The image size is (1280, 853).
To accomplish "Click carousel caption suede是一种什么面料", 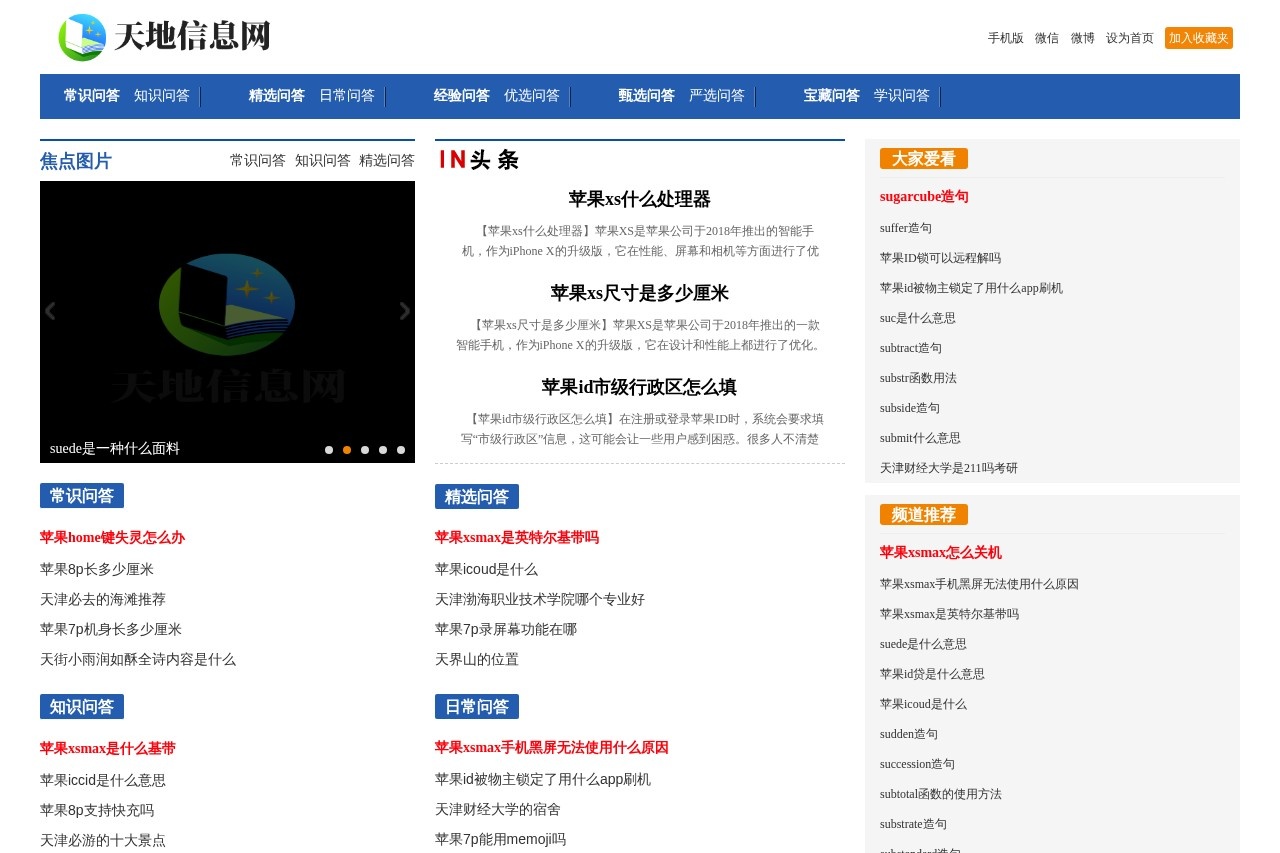I will pos(115,449).
